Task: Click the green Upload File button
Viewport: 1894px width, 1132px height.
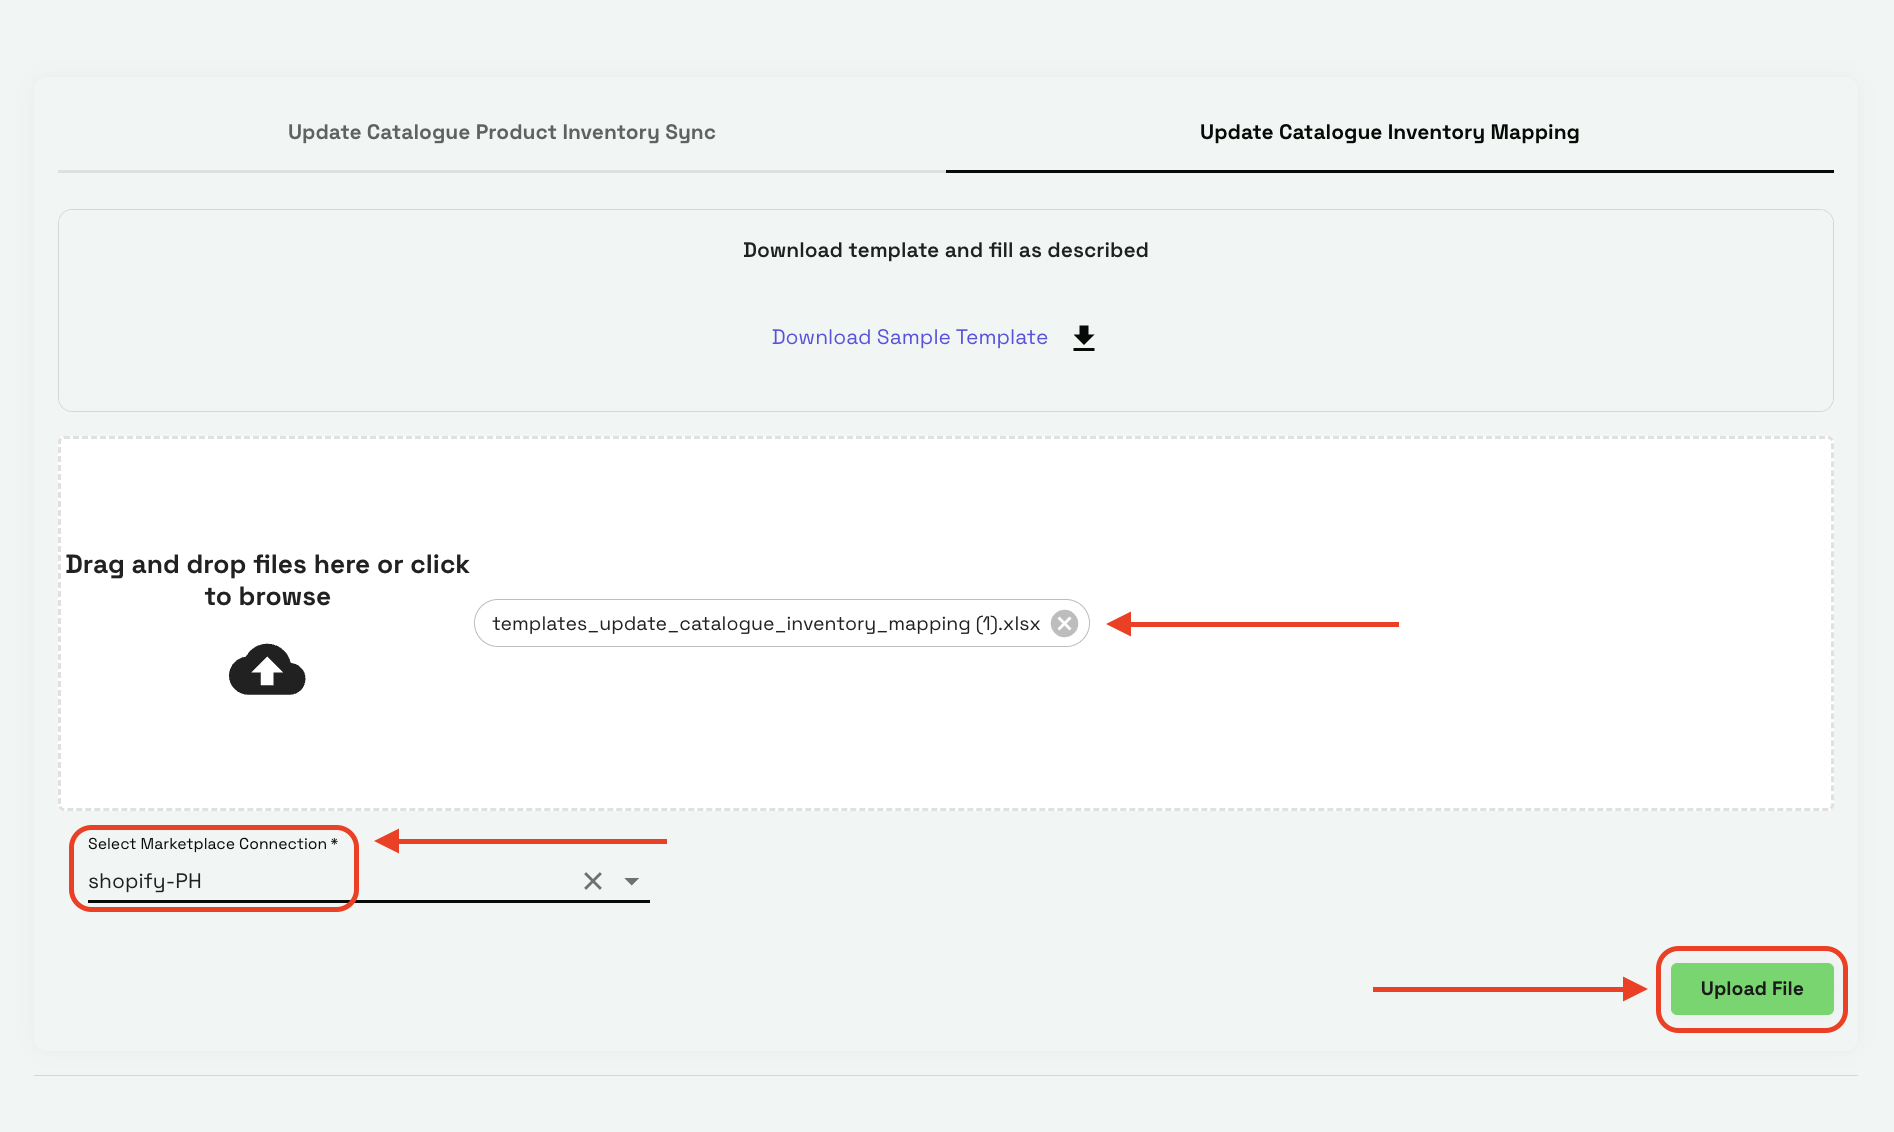Action: click(1751, 989)
